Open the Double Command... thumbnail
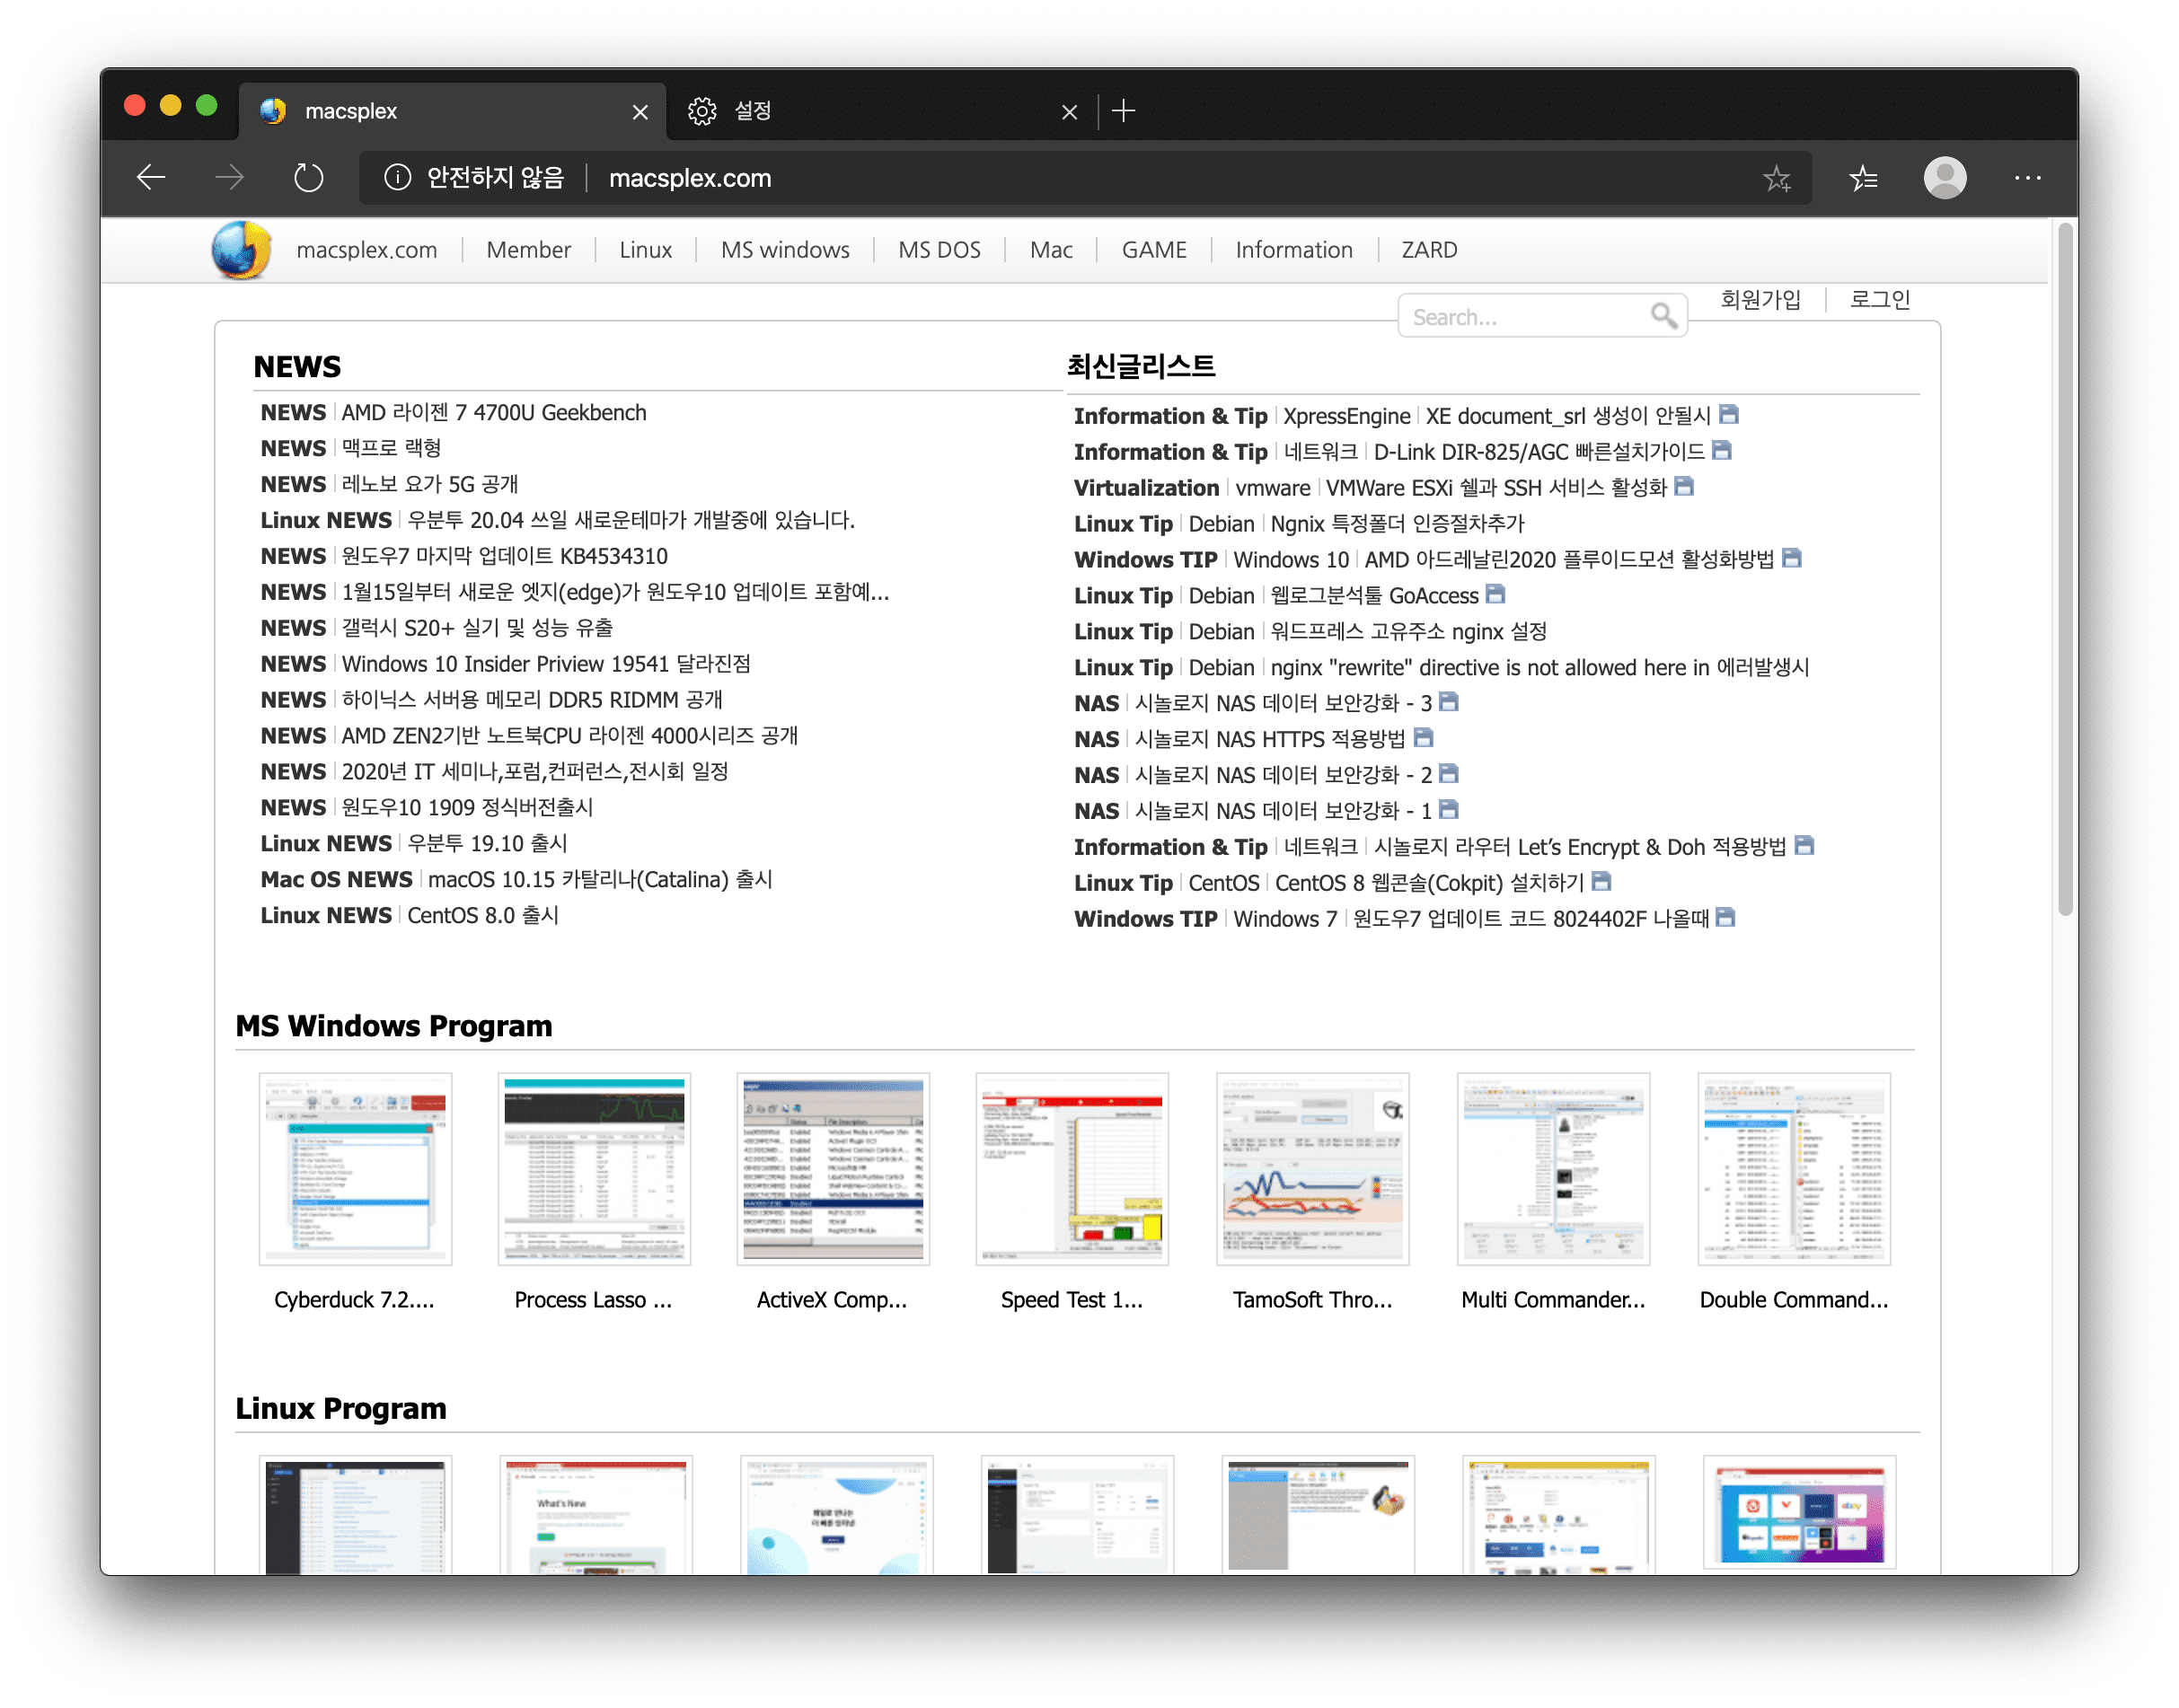The width and height of the screenshot is (2179, 1708). 1794,1169
